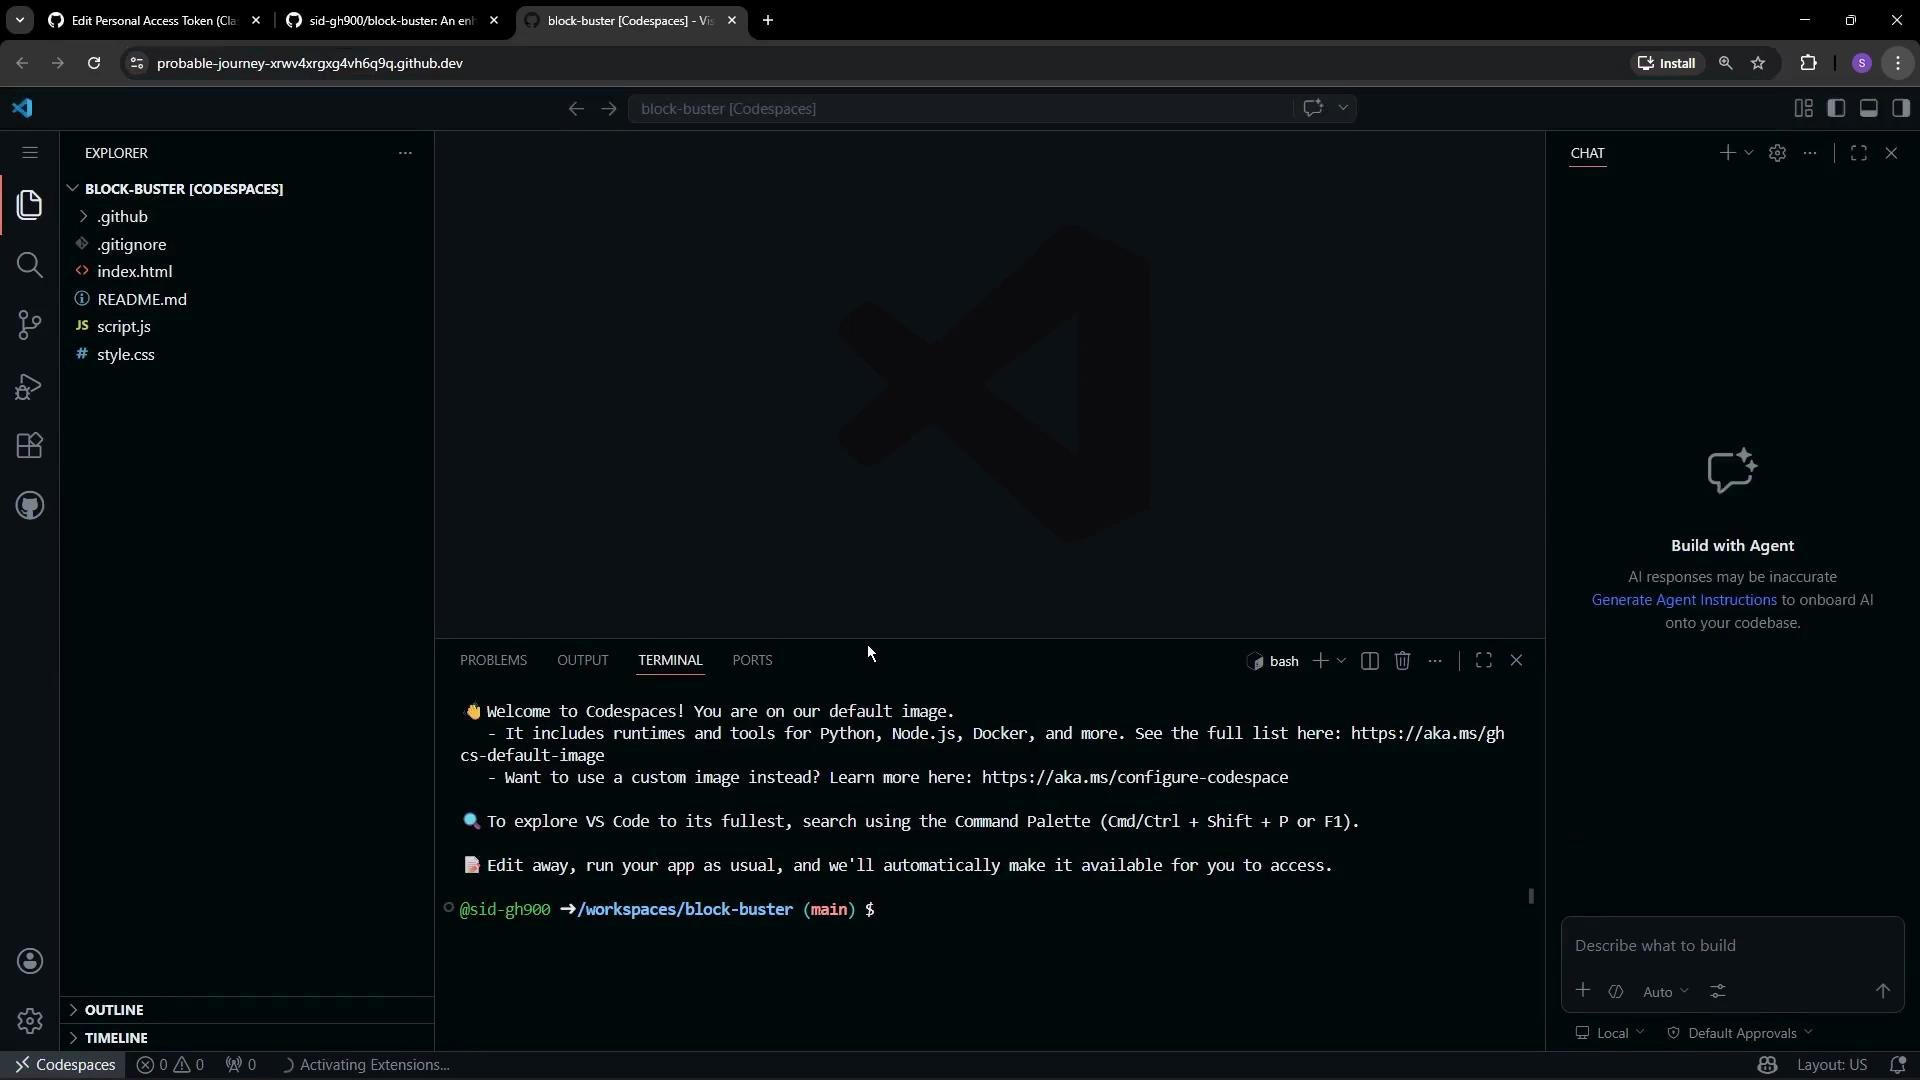
Task: Open terminal panel more actions menu
Action: tap(1435, 661)
